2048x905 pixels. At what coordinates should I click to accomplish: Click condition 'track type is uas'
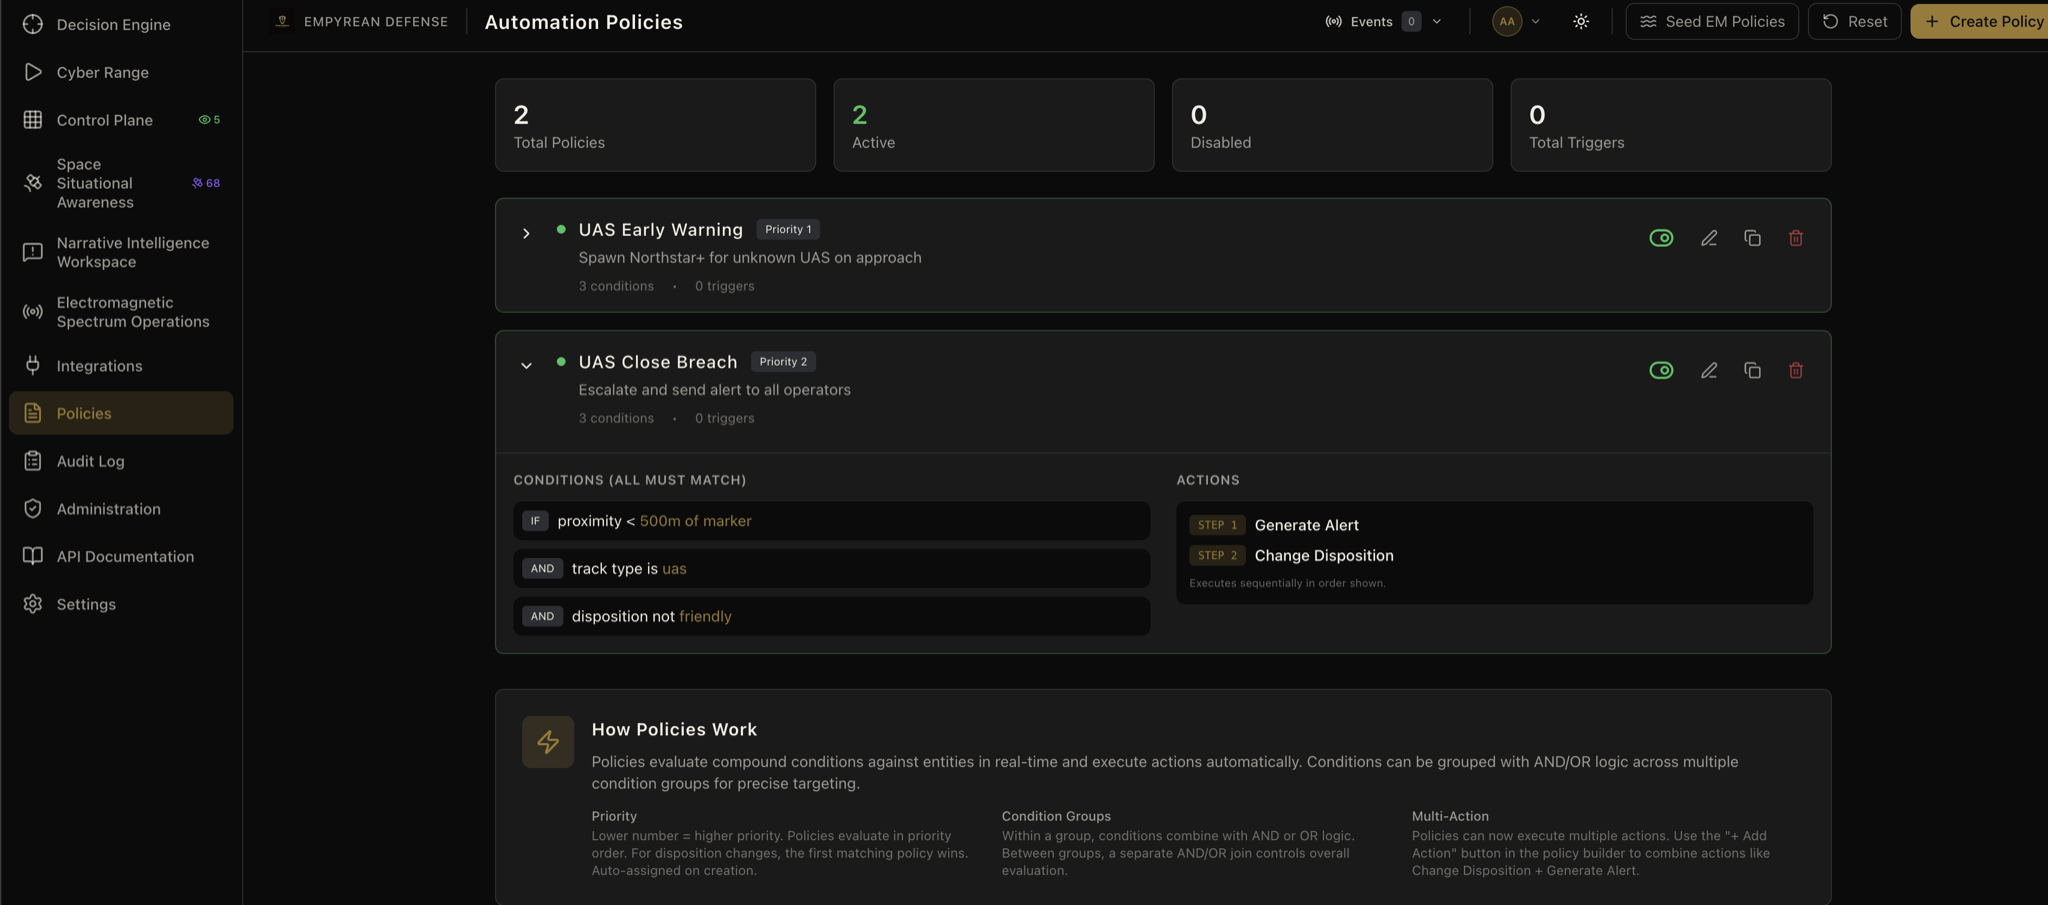click(x=832, y=568)
